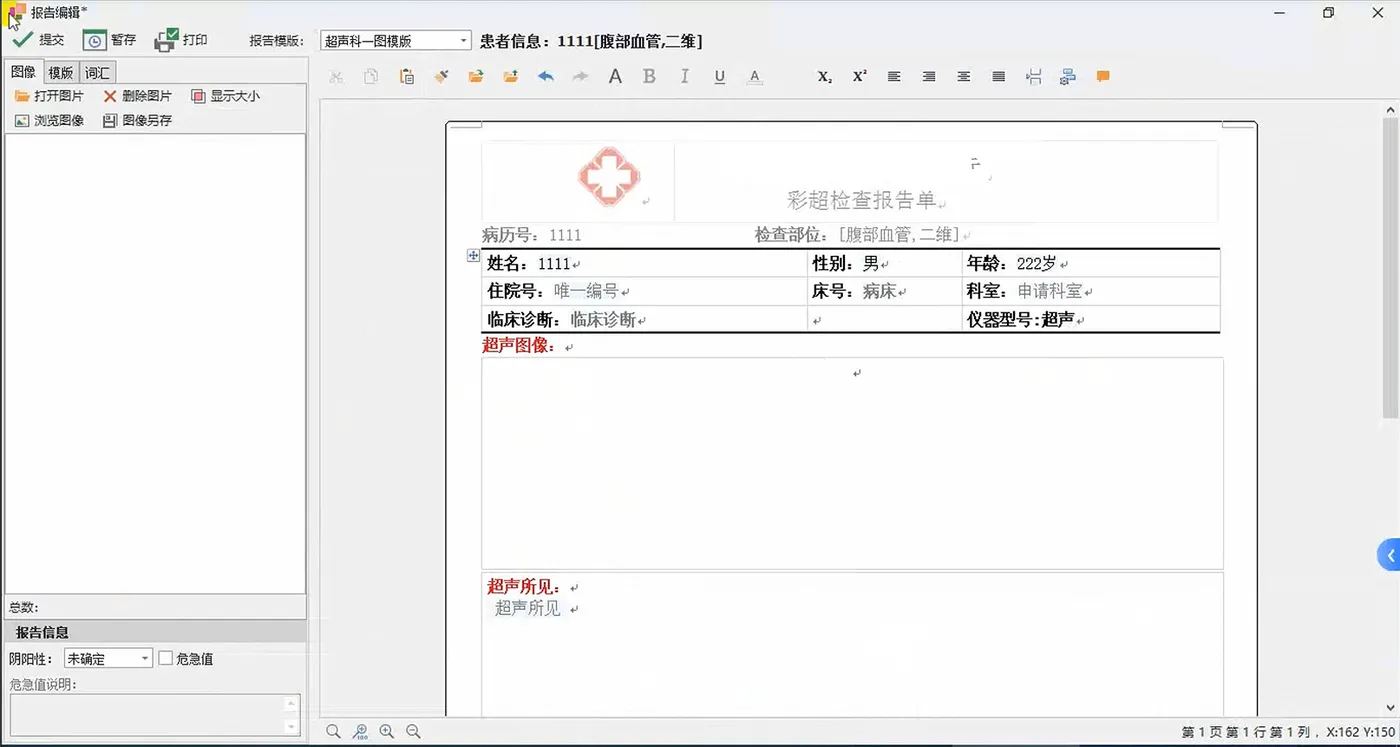Click the 年龄 222岁 cell
This screenshot has width=1400, height=747.
1091,264
